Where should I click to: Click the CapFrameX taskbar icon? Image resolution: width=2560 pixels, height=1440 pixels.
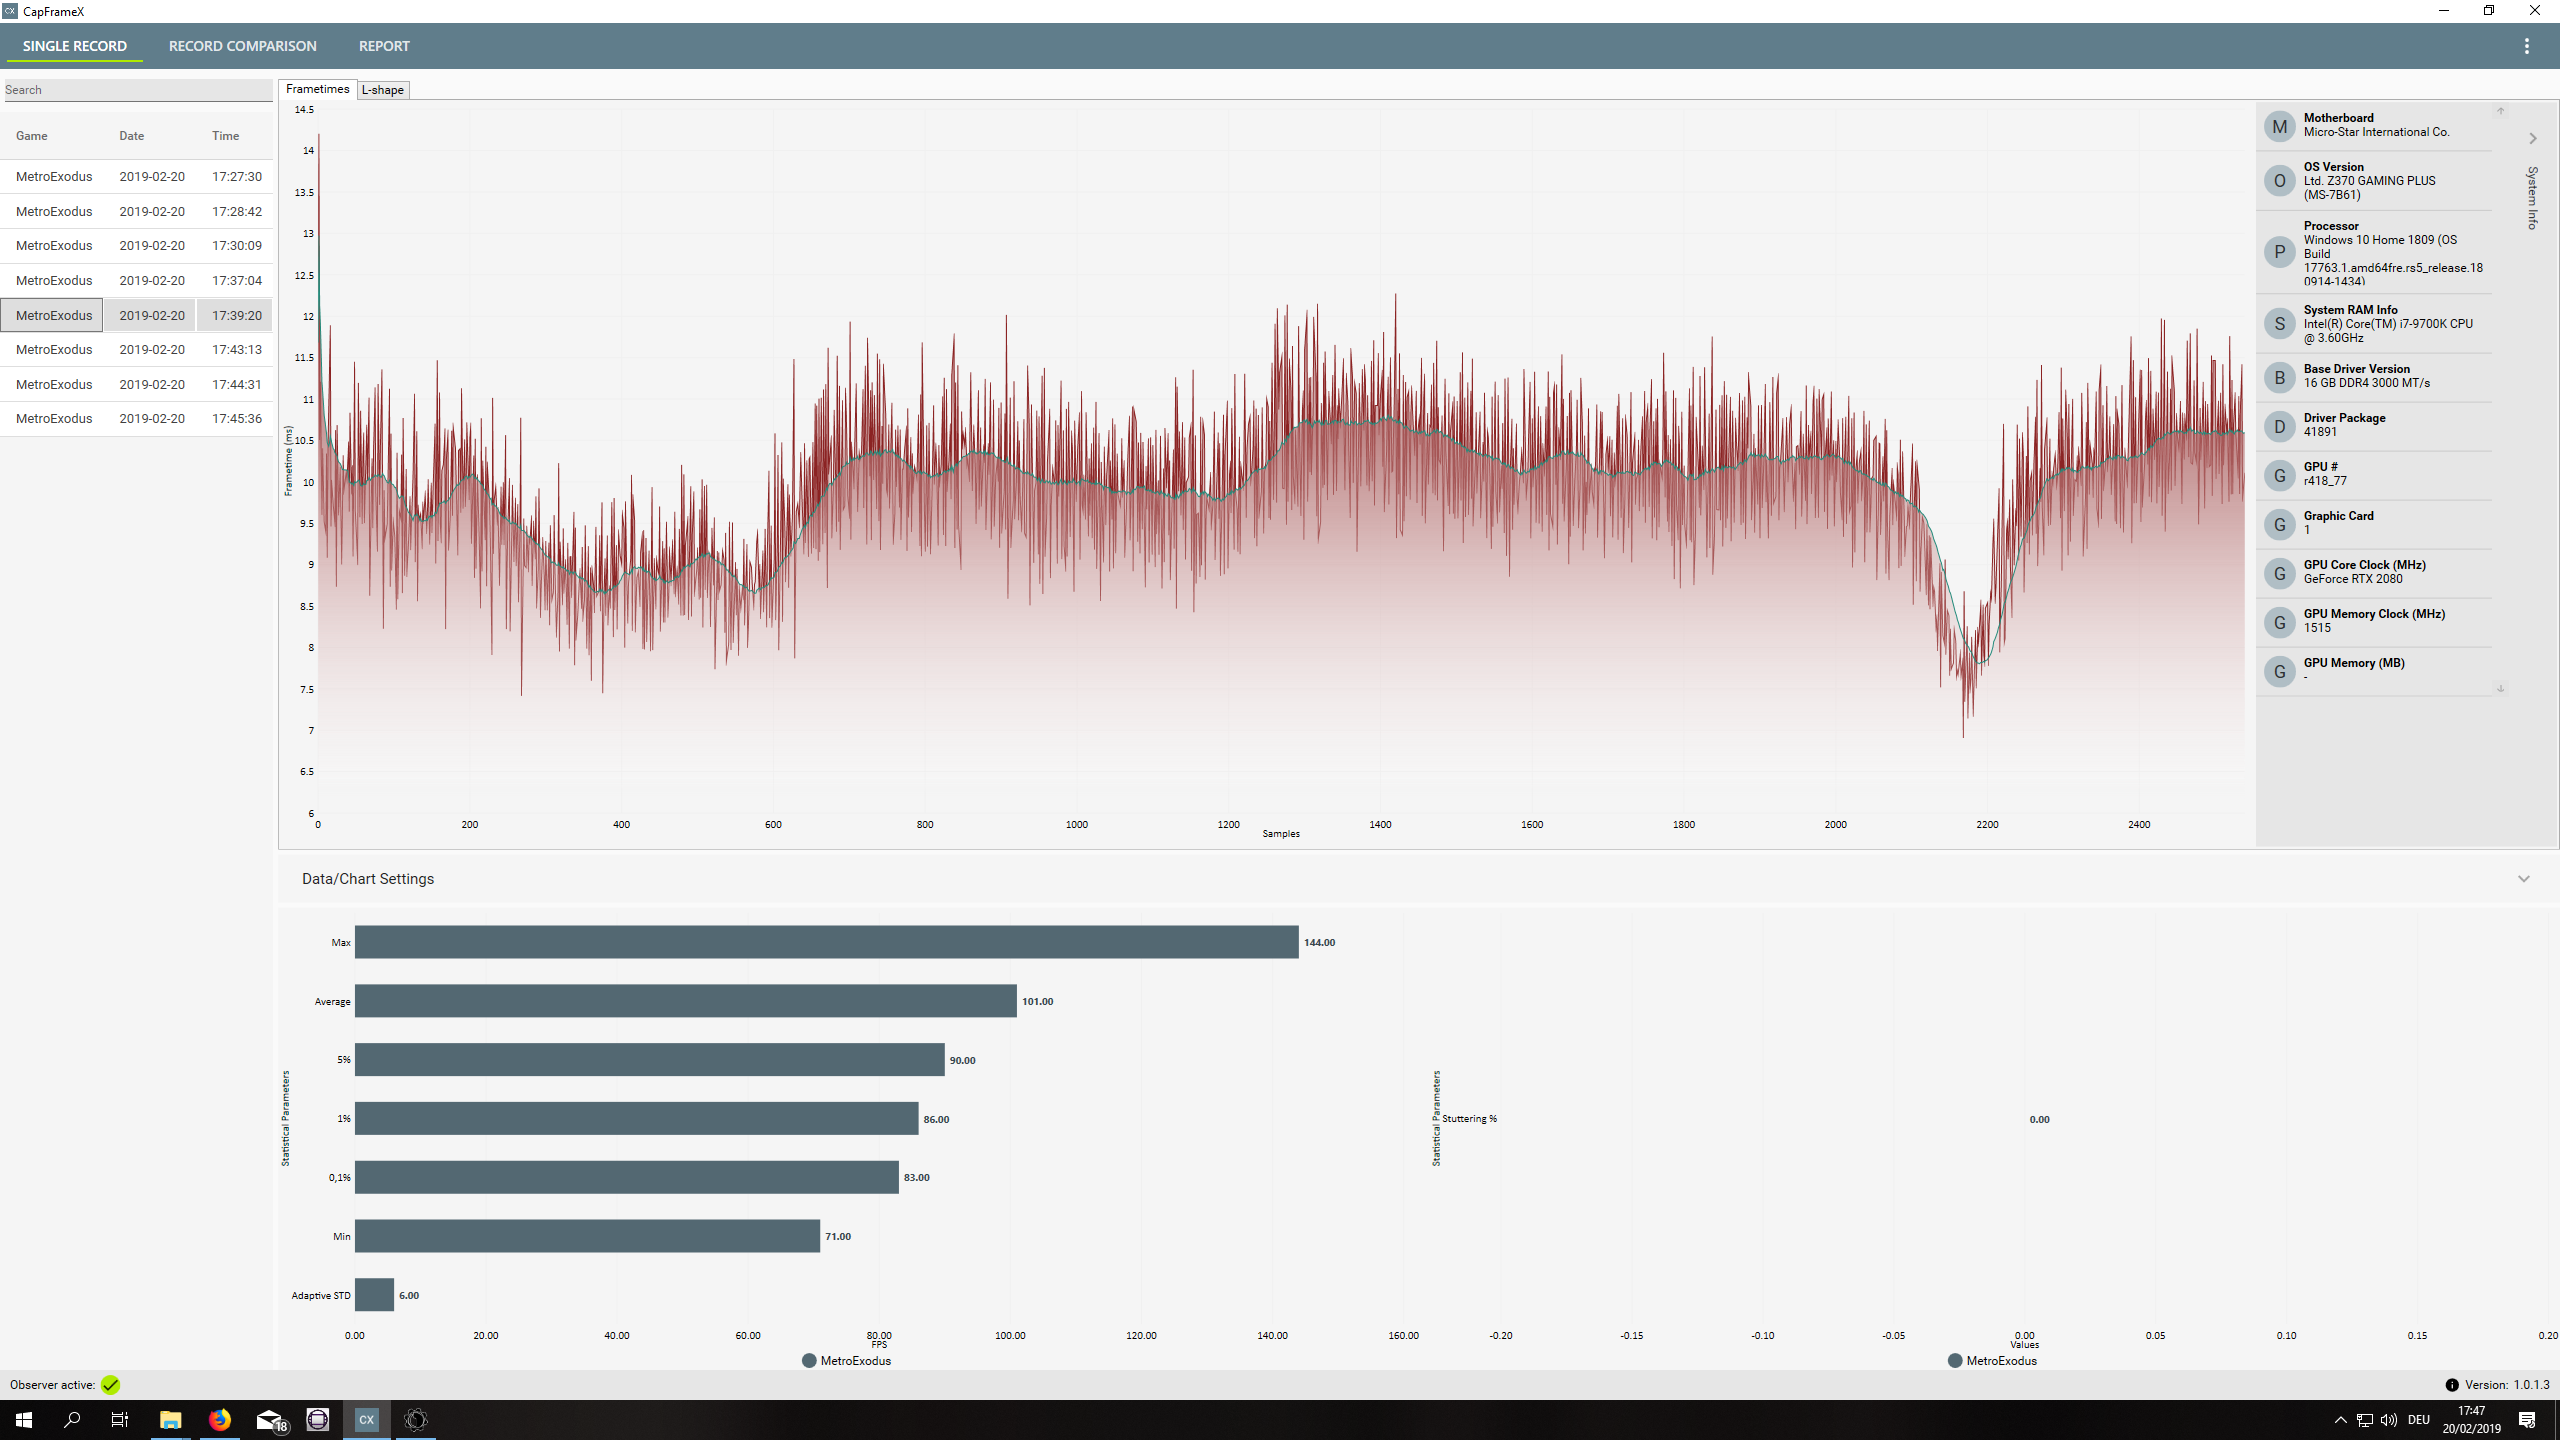click(x=367, y=1420)
